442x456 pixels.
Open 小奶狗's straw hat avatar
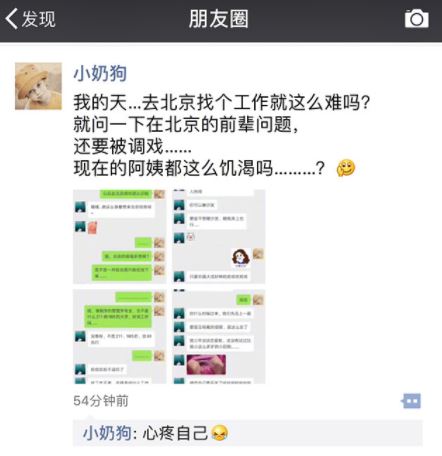[38, 86]
